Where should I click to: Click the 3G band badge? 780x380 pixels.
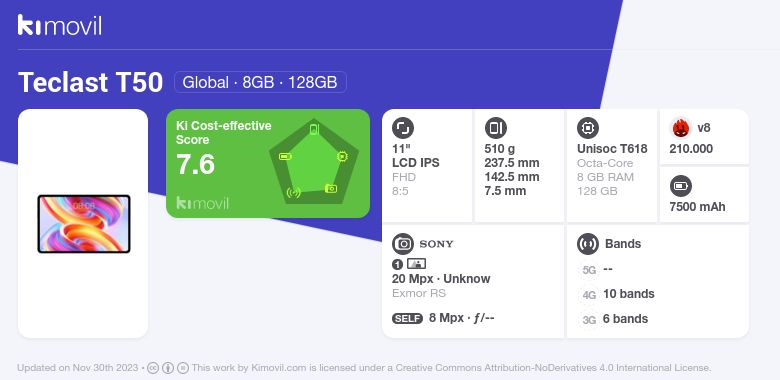tap(589, 320)
